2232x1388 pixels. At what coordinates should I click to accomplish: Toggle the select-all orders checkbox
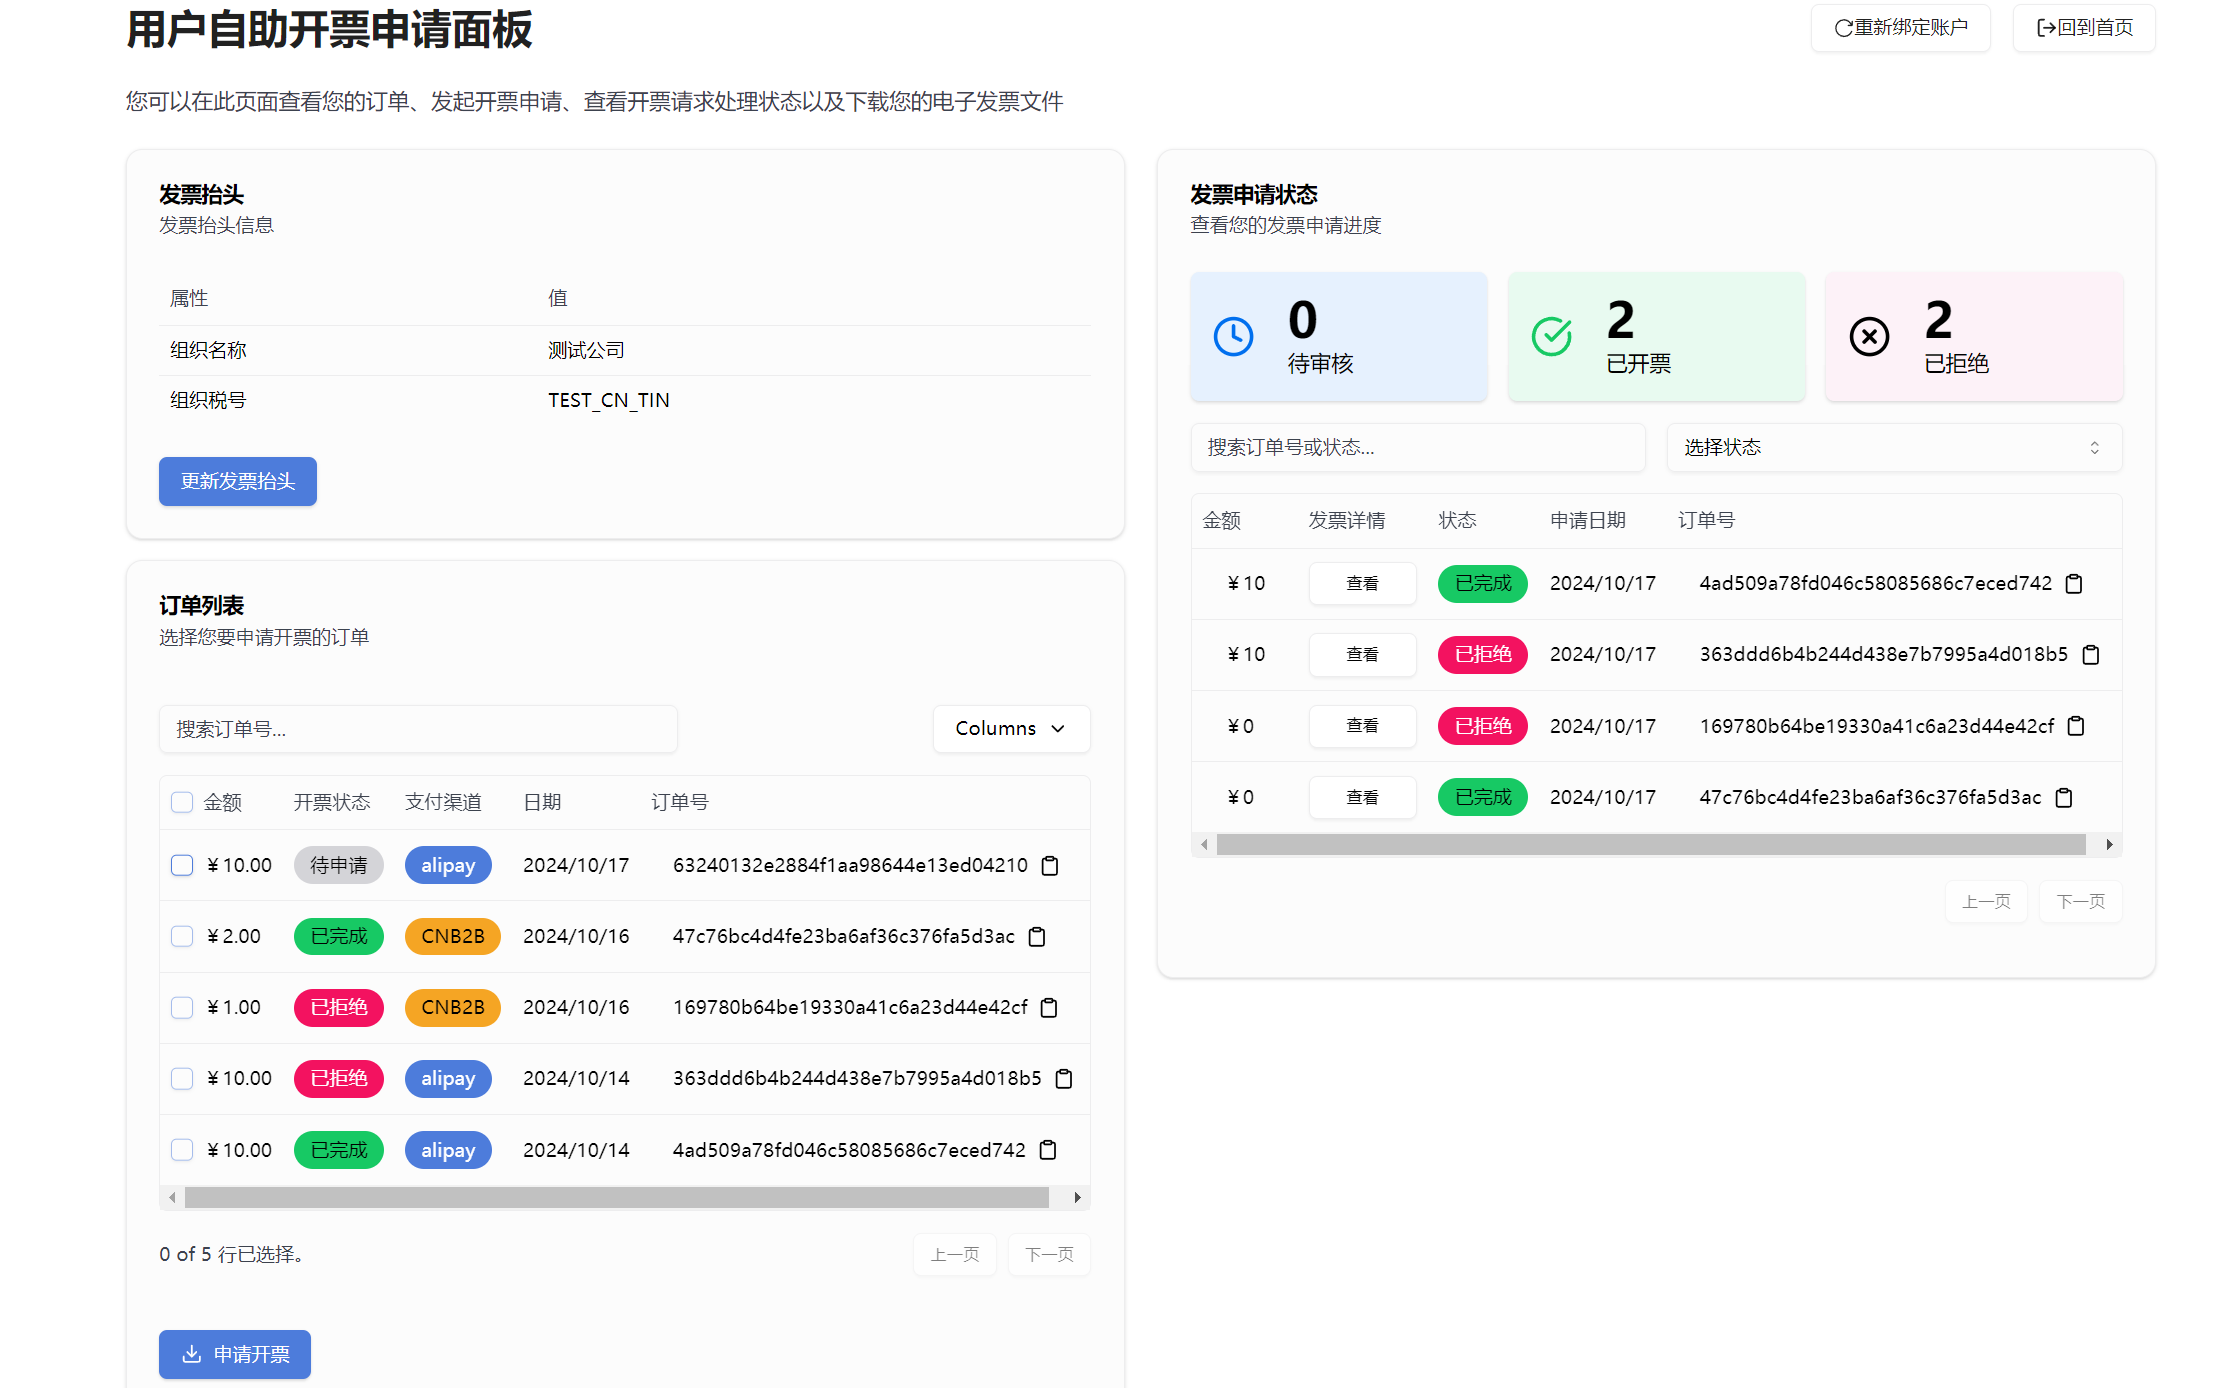coord(182,802)
